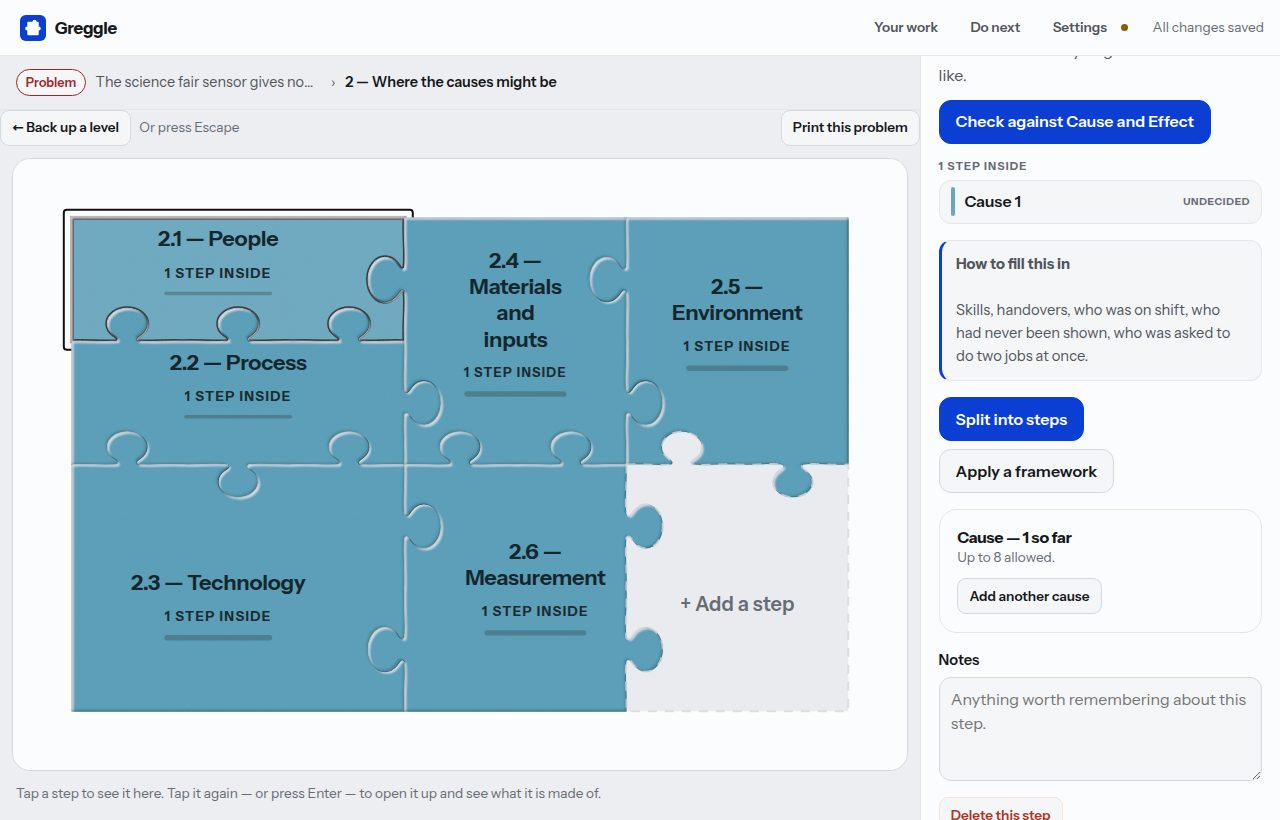Click into the Notes text area
The height and width of the screenshot is (820, 1280).
pyautogui.click(x=1100, y=729)
